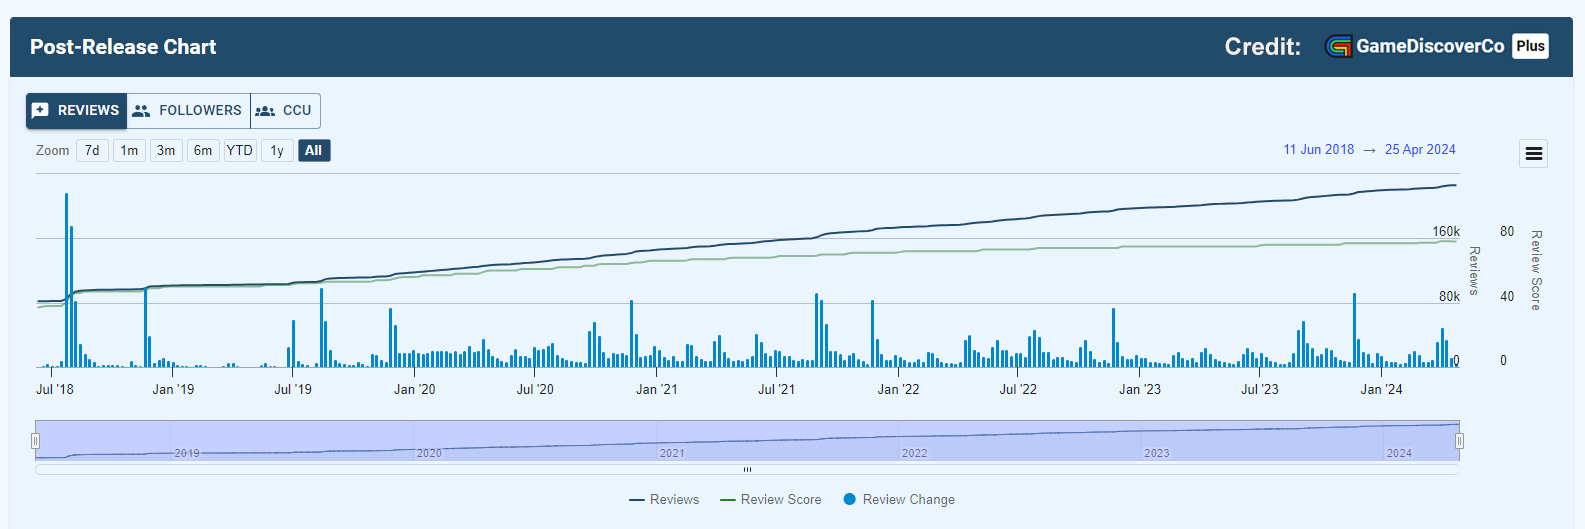Switch to the Reviews tab
1585x529 pixels.
pyautogui.click(x=76, y=111)
